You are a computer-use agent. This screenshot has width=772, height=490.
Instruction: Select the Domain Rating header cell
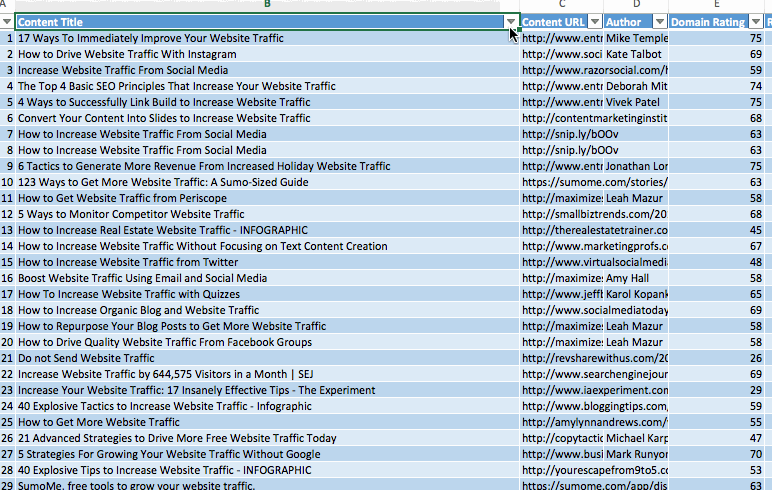[x=716, y=22]
